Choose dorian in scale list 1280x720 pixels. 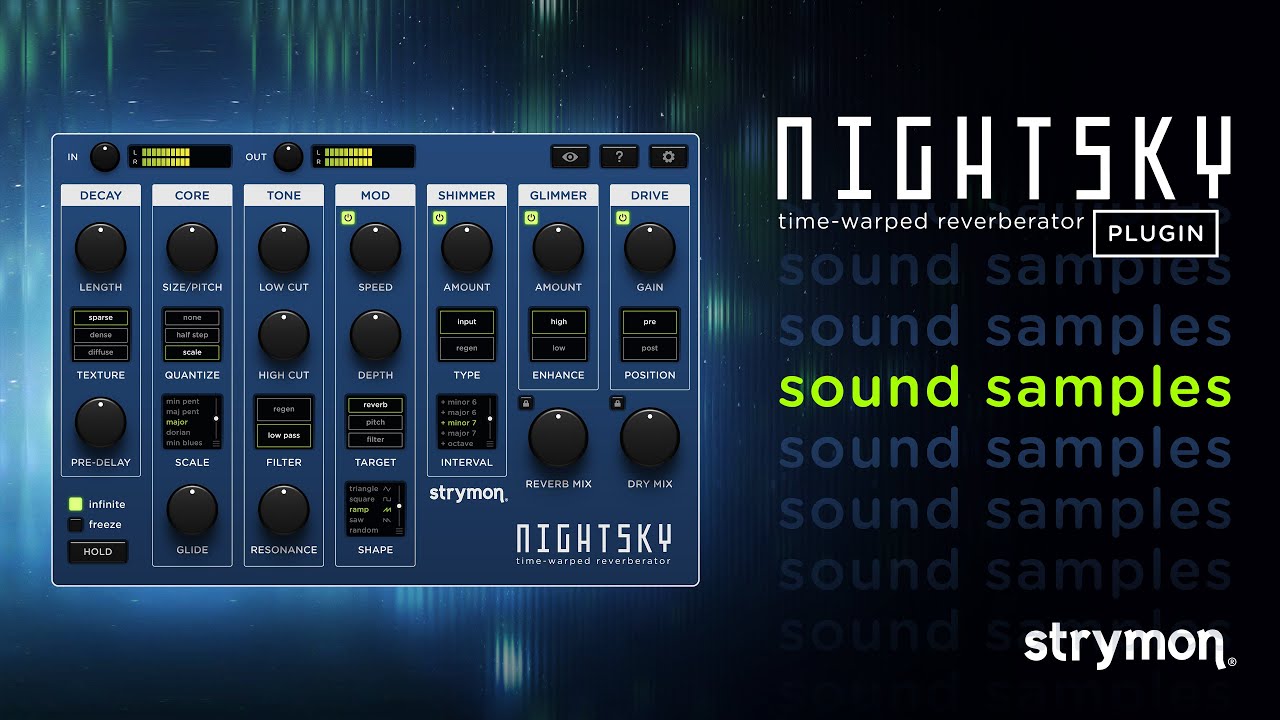pos(179,432)
